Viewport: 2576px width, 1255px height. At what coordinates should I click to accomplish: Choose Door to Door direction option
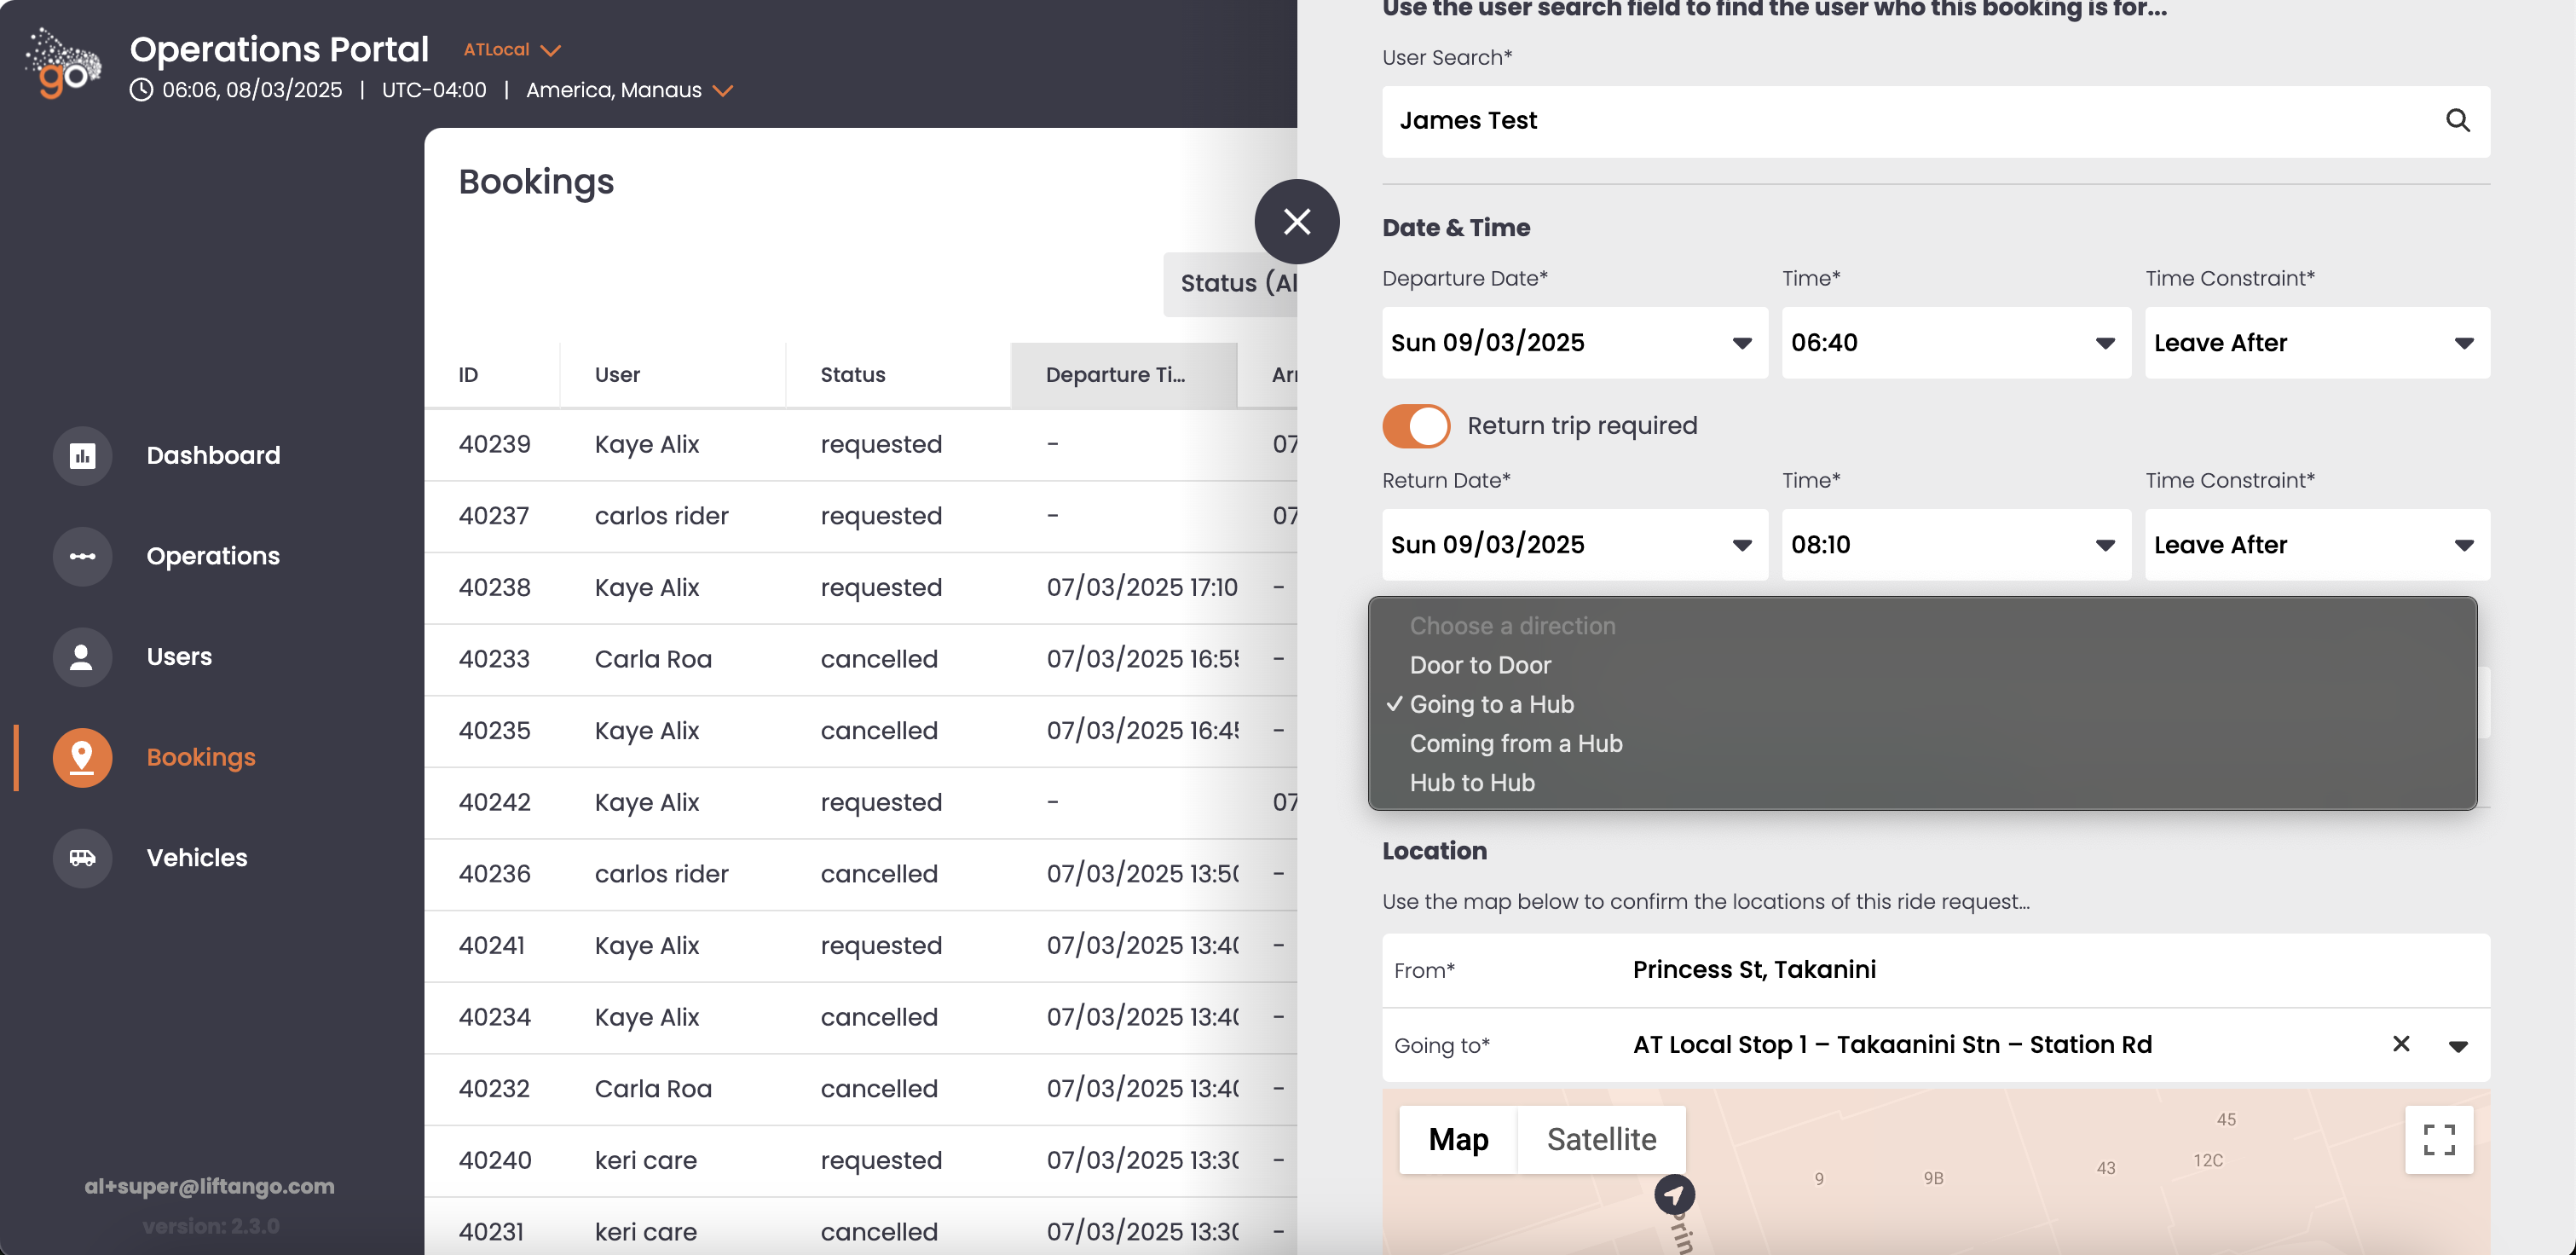click(1480, 665)
